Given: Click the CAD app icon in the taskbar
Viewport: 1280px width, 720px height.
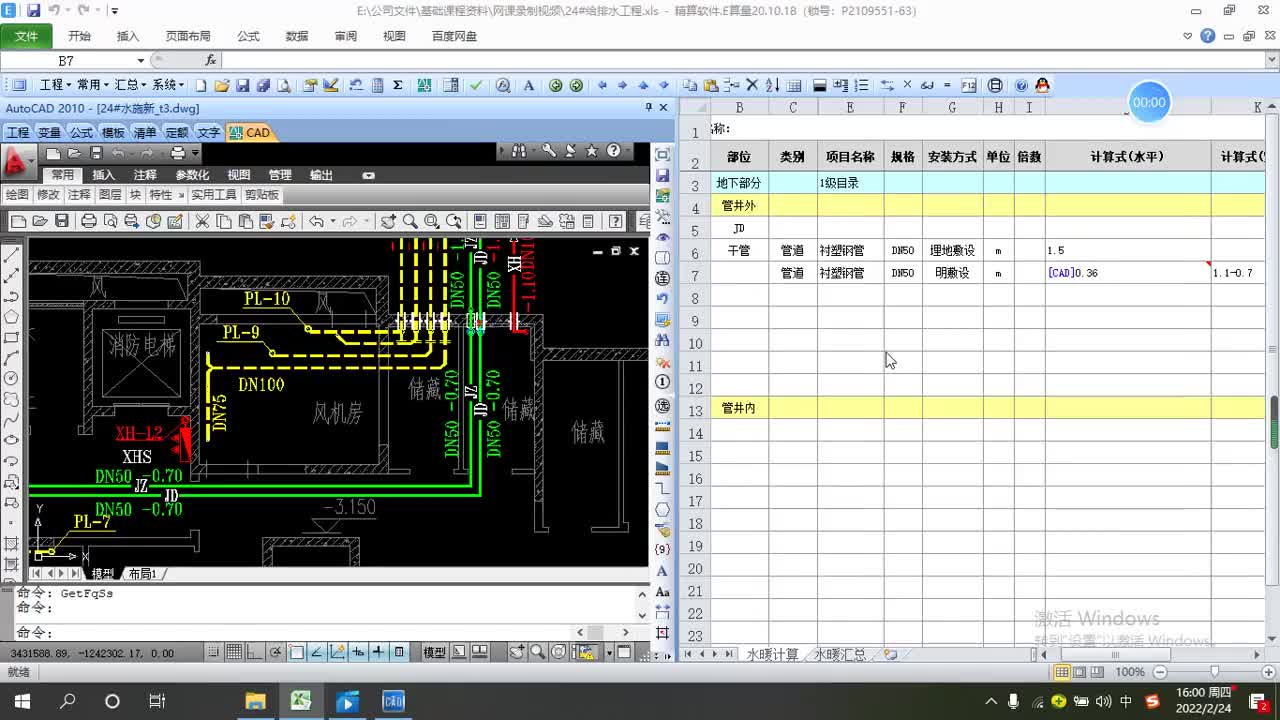Looking at the screenshot, I should point(393,701).
